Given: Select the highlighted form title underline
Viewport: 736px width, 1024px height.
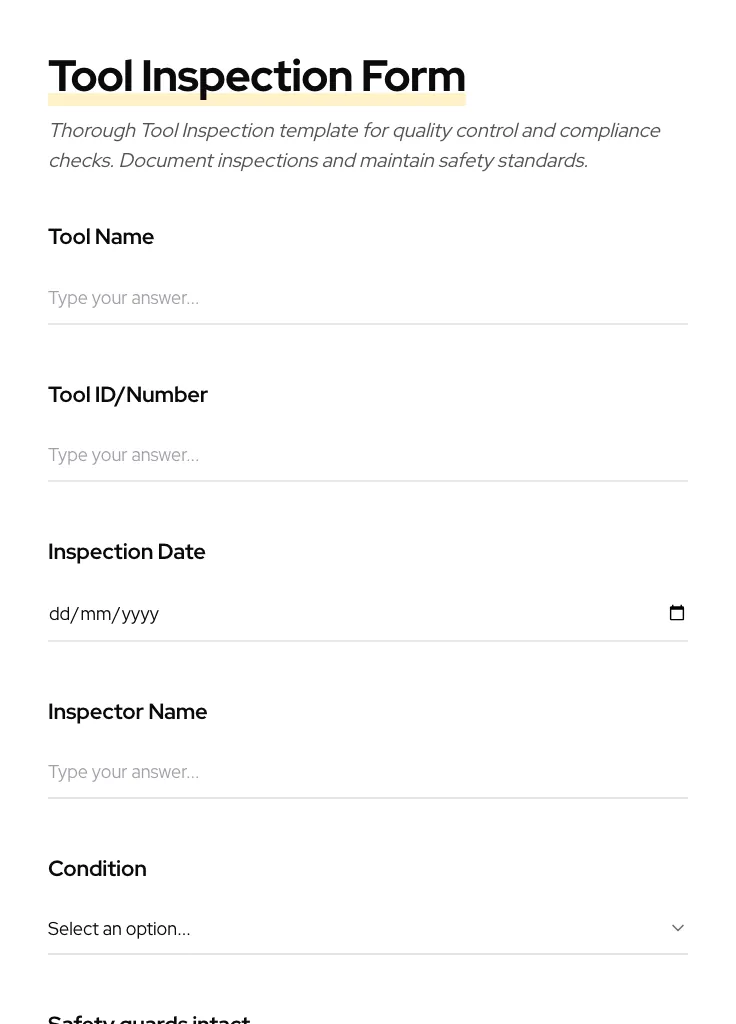Looking at the screenshot, I should pos(257,100).
